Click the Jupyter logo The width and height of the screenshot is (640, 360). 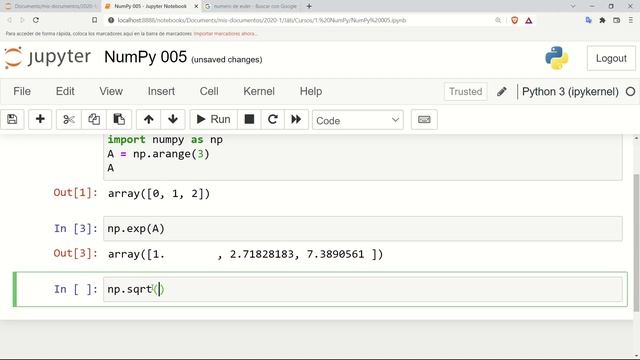click(48, 58)
